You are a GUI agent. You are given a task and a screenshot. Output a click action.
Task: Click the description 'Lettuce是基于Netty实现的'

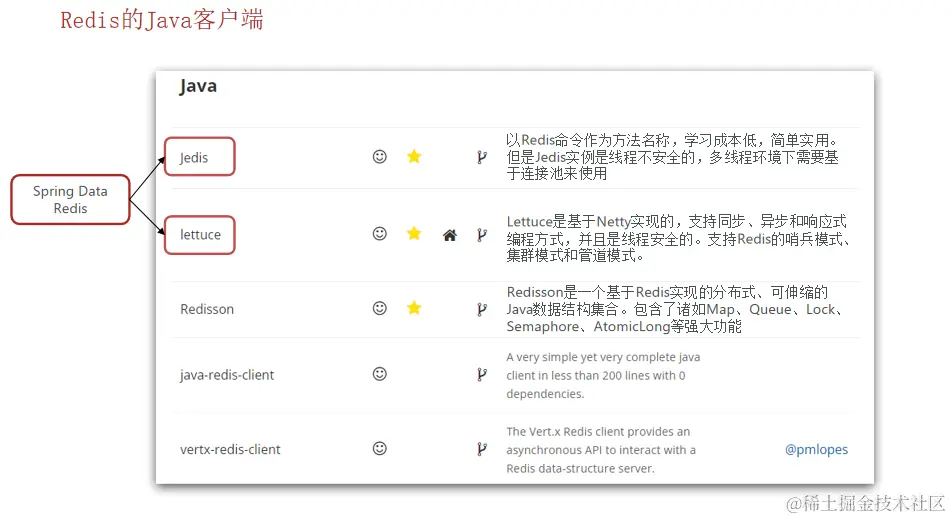pos(679,238)
